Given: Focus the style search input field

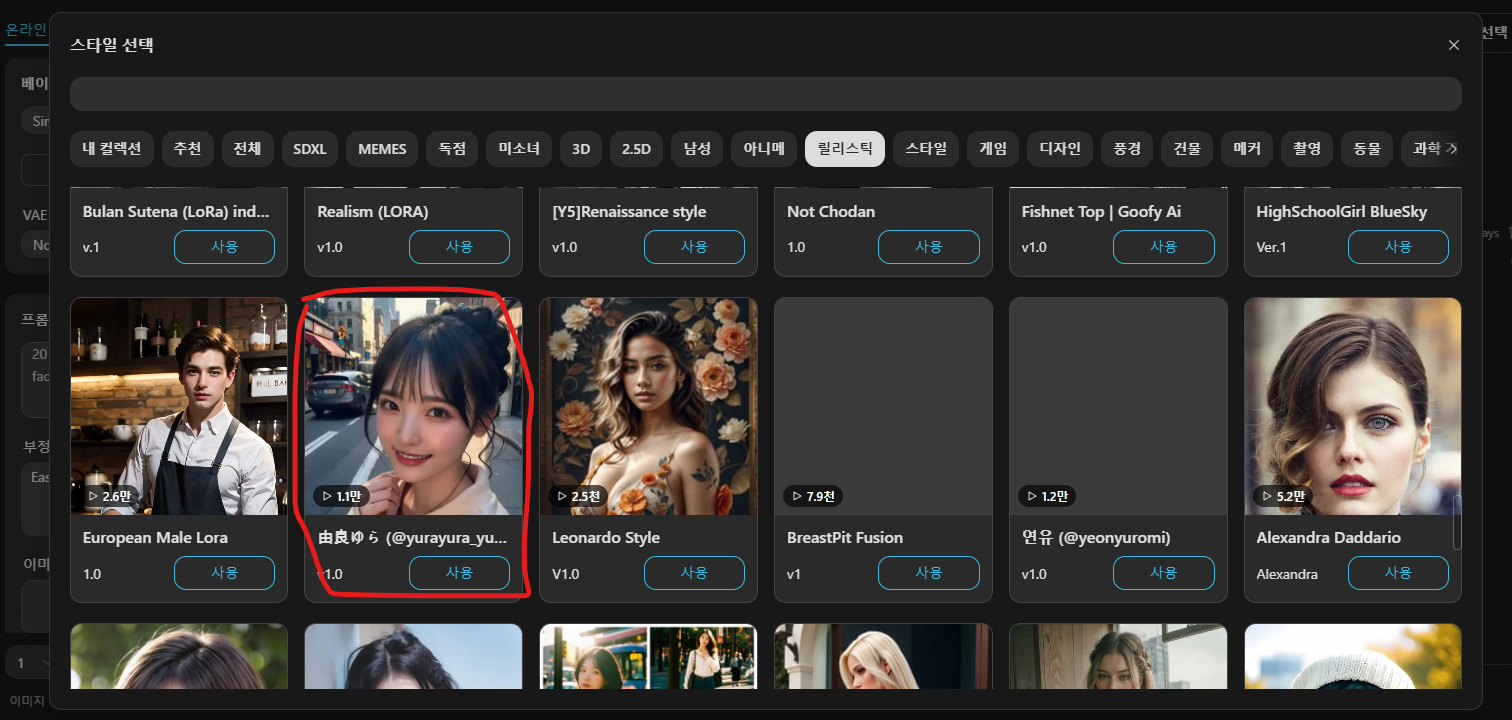Looking at the screenshot, I should click(x=765, y=94).
